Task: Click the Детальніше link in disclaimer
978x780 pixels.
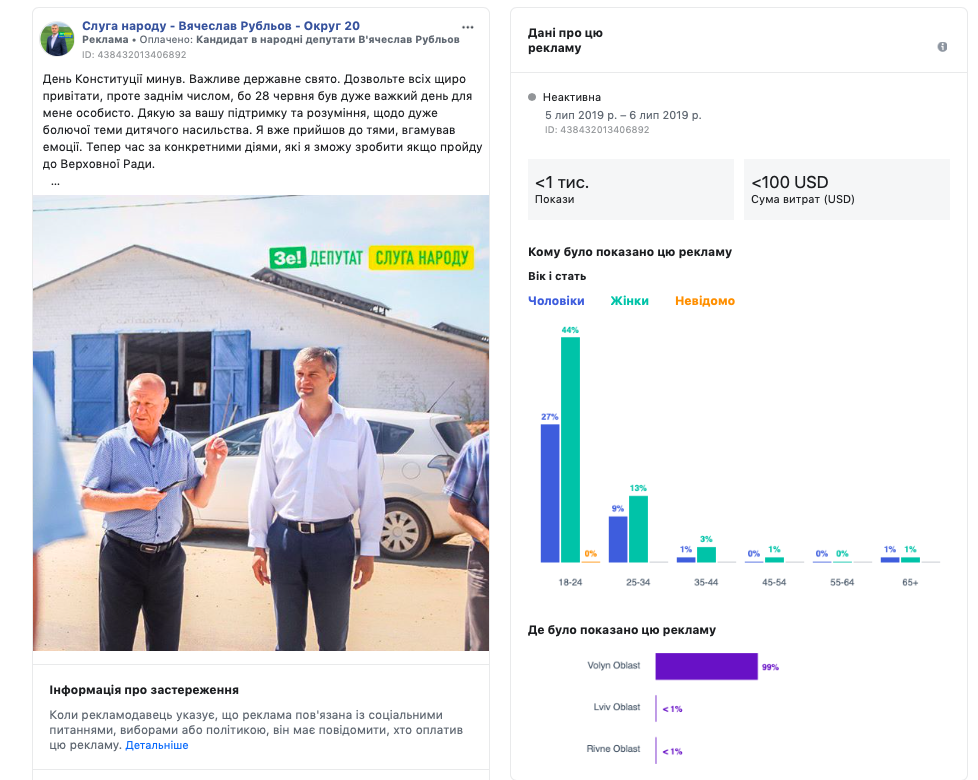Action: 157,745
